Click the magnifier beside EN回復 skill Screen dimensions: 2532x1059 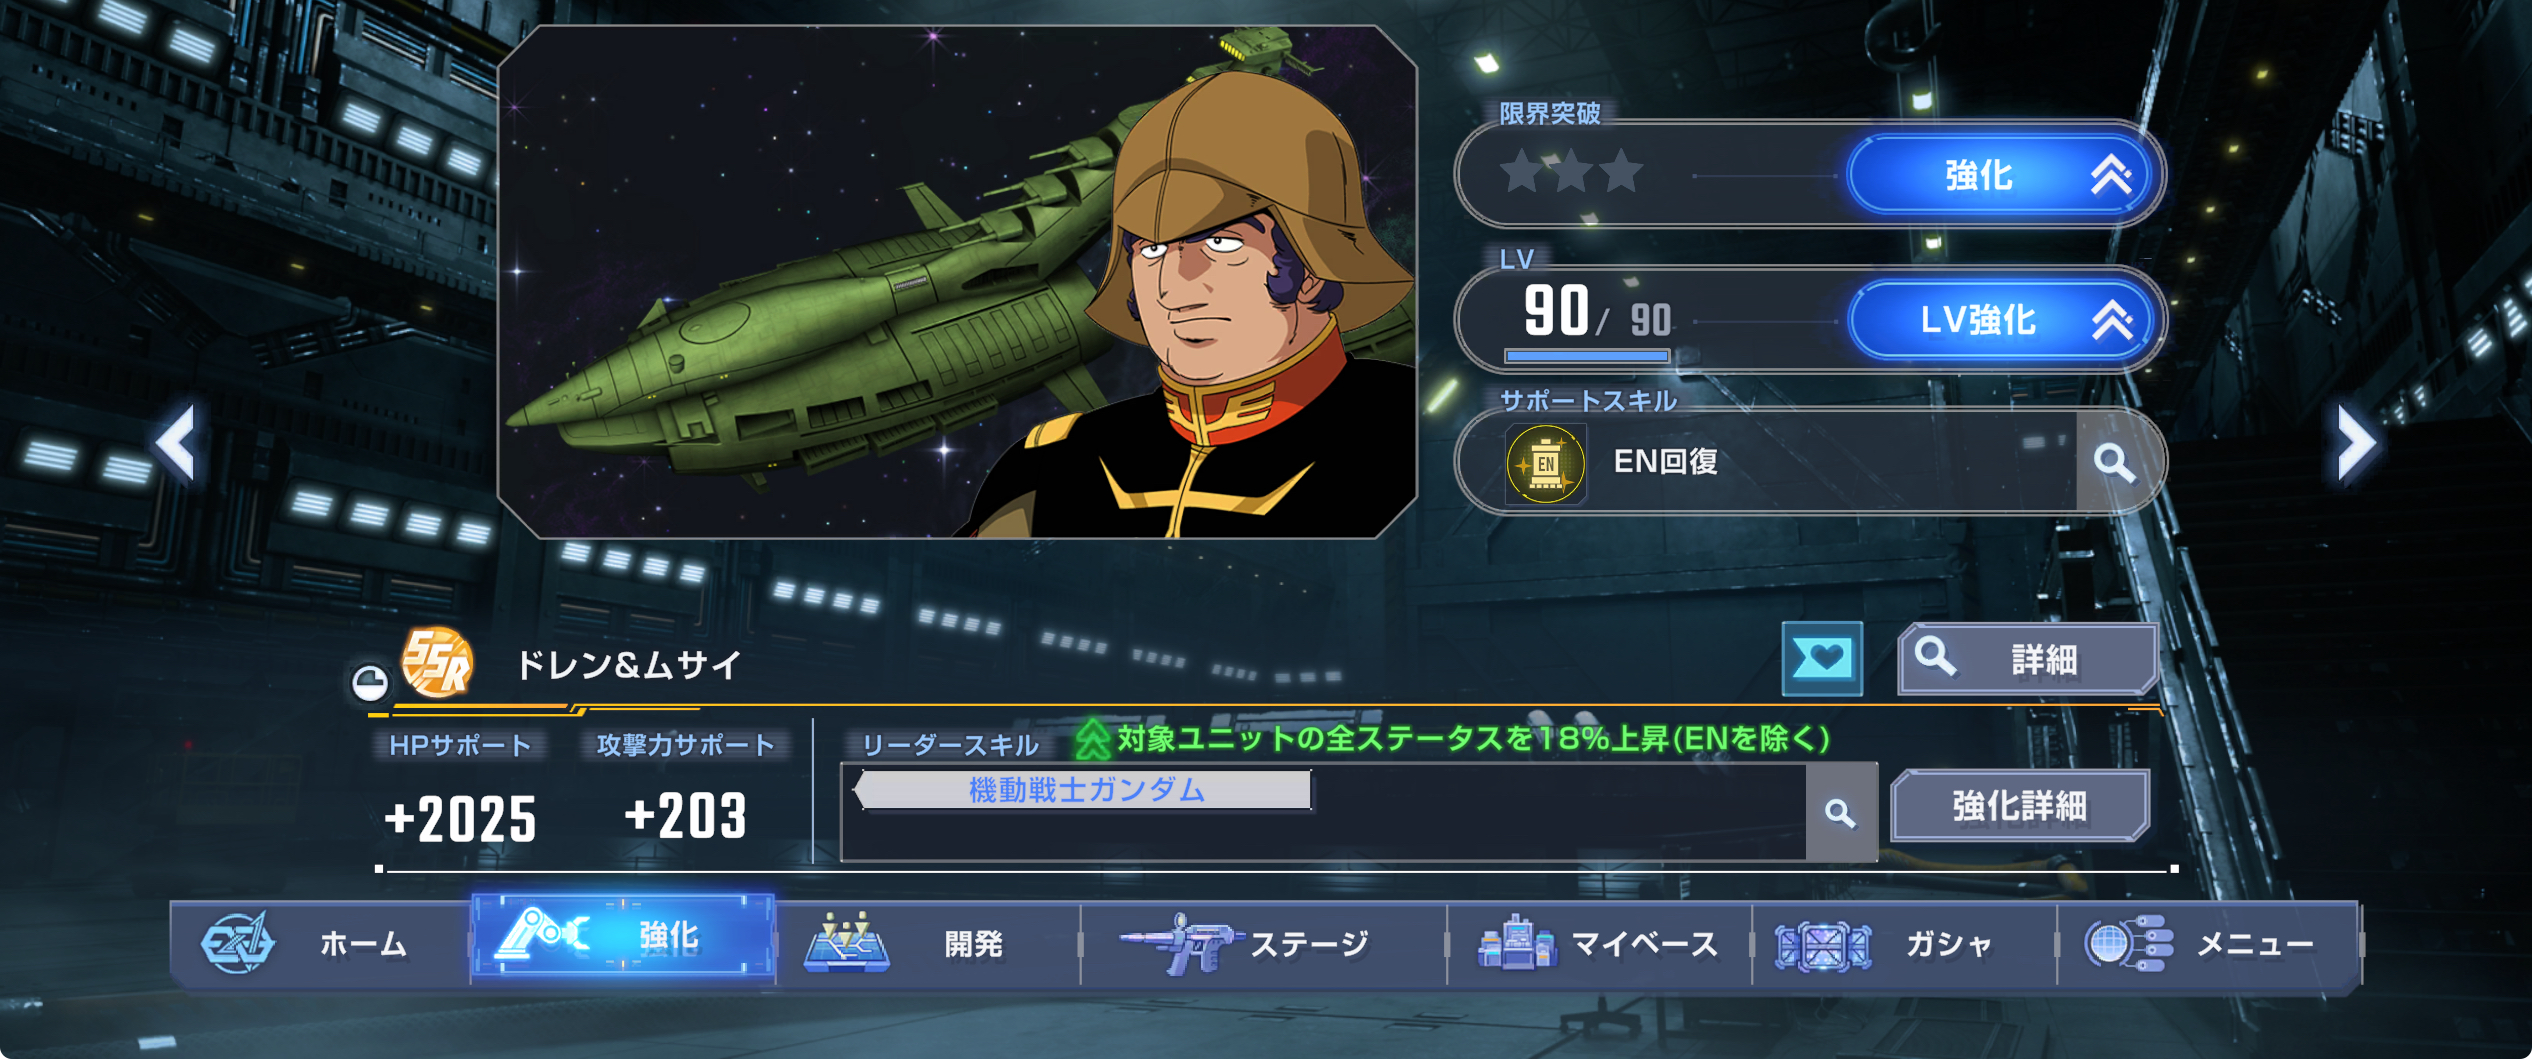coord(2114,462)
